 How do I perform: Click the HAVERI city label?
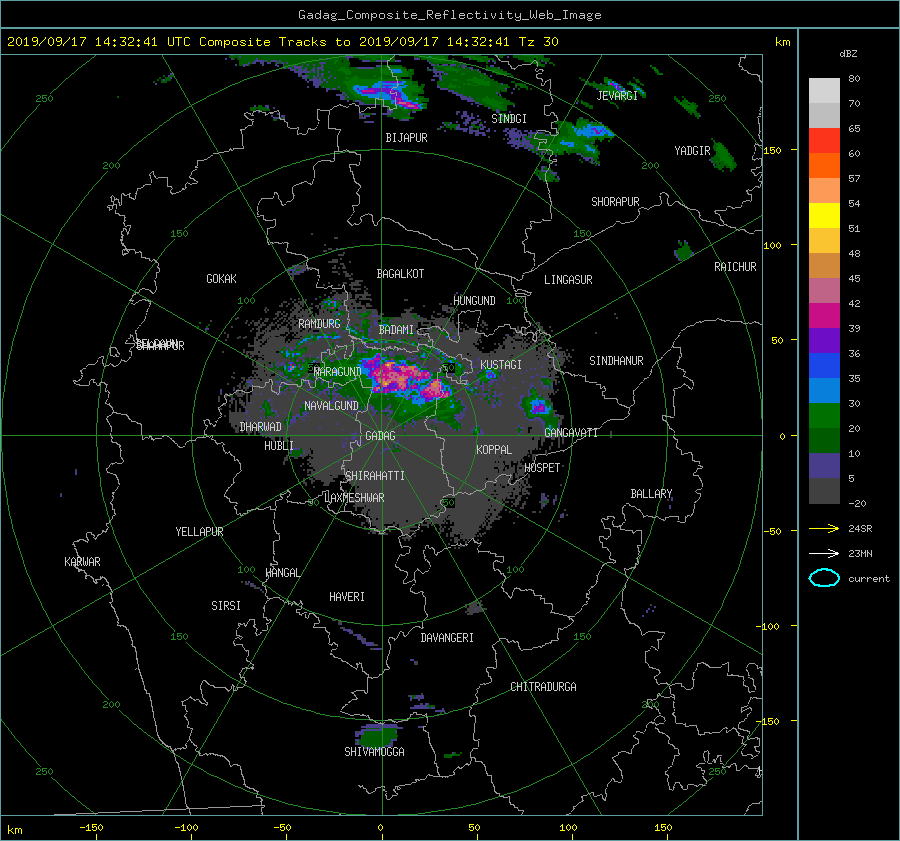pyautogui.click(x=347, y=597)
